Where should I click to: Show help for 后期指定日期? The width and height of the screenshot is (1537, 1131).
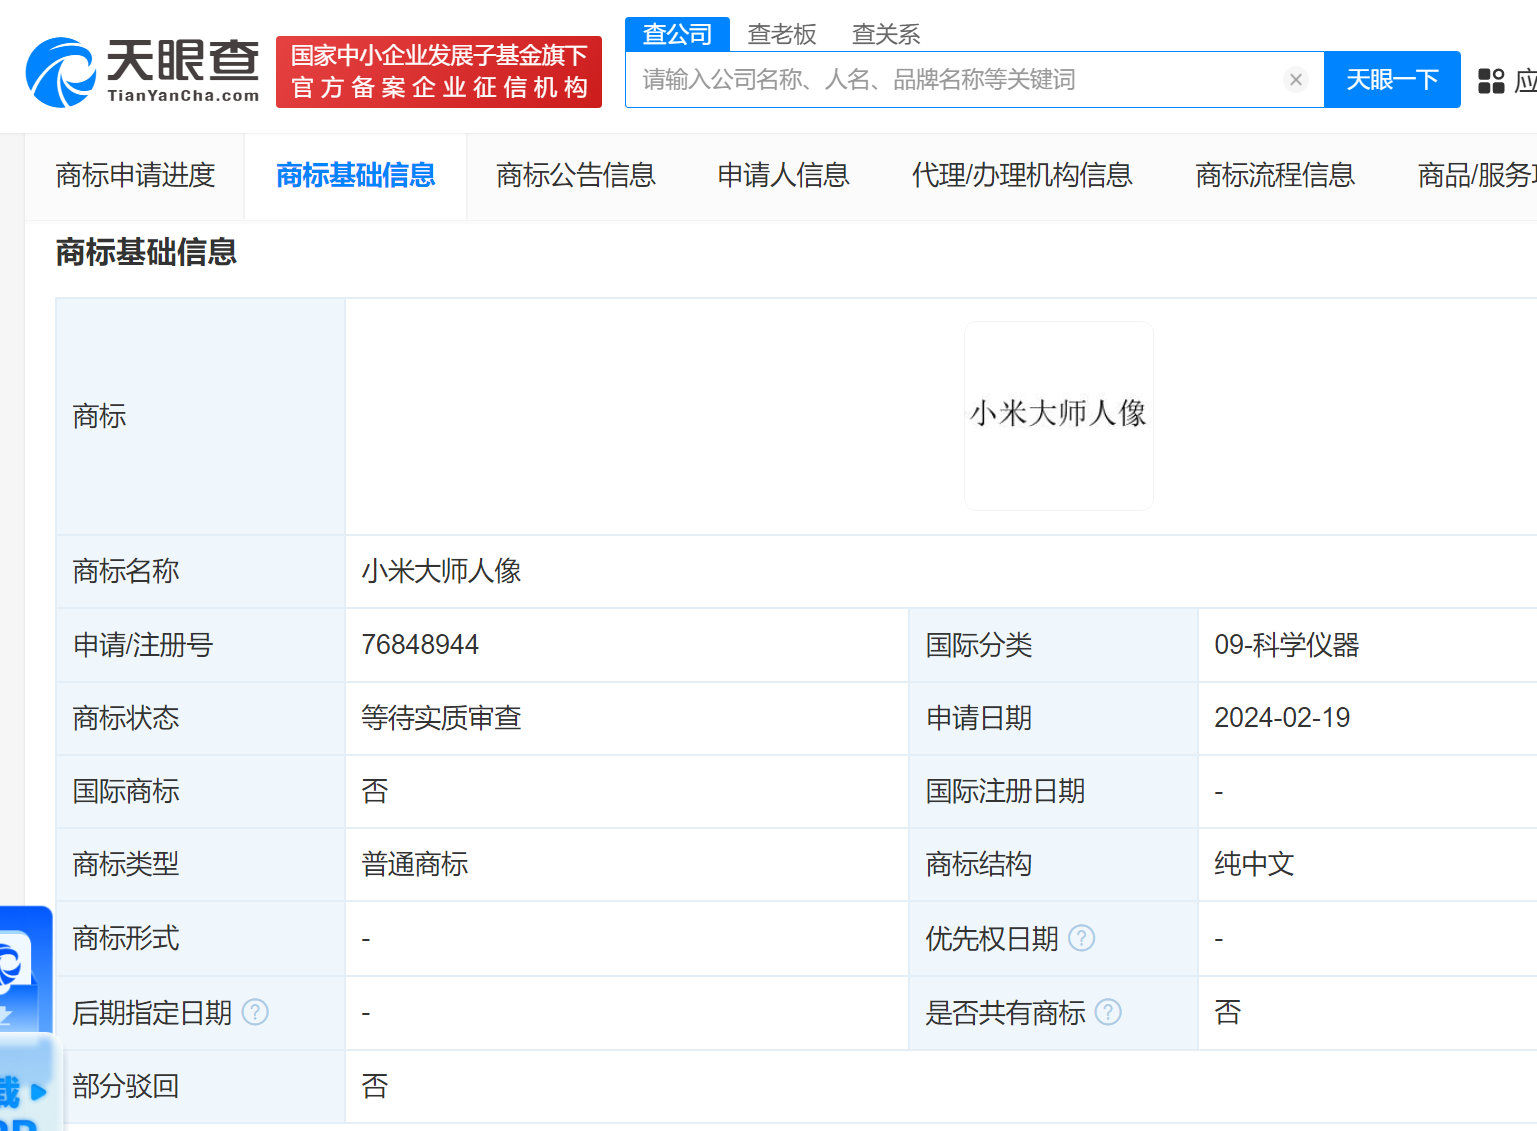pos(256,1012)
